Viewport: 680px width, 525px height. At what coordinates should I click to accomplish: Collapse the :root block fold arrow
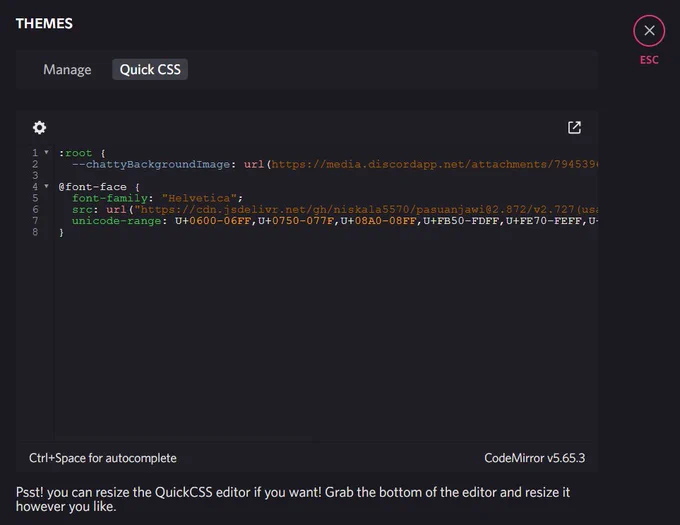point(46,152)
